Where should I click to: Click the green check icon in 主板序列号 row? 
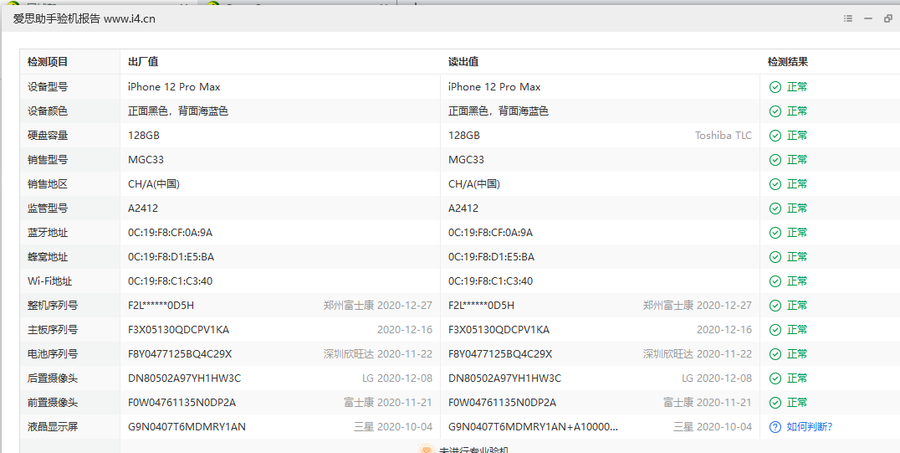point(775,330)
